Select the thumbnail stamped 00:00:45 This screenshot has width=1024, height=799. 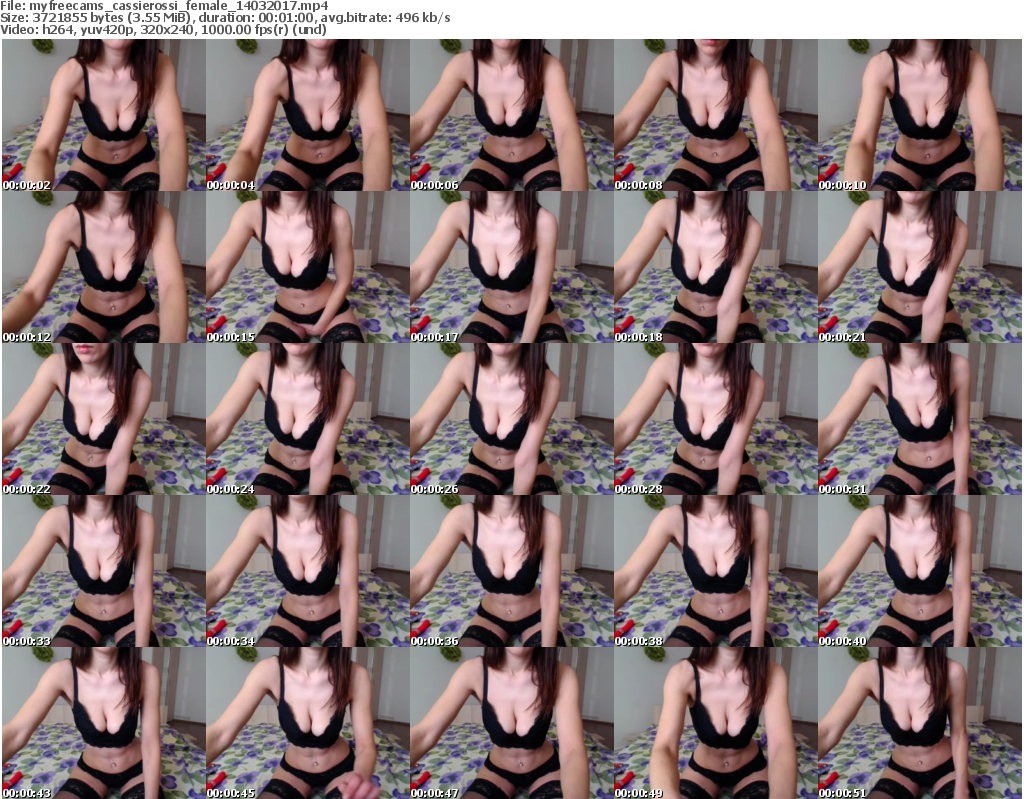308,723
